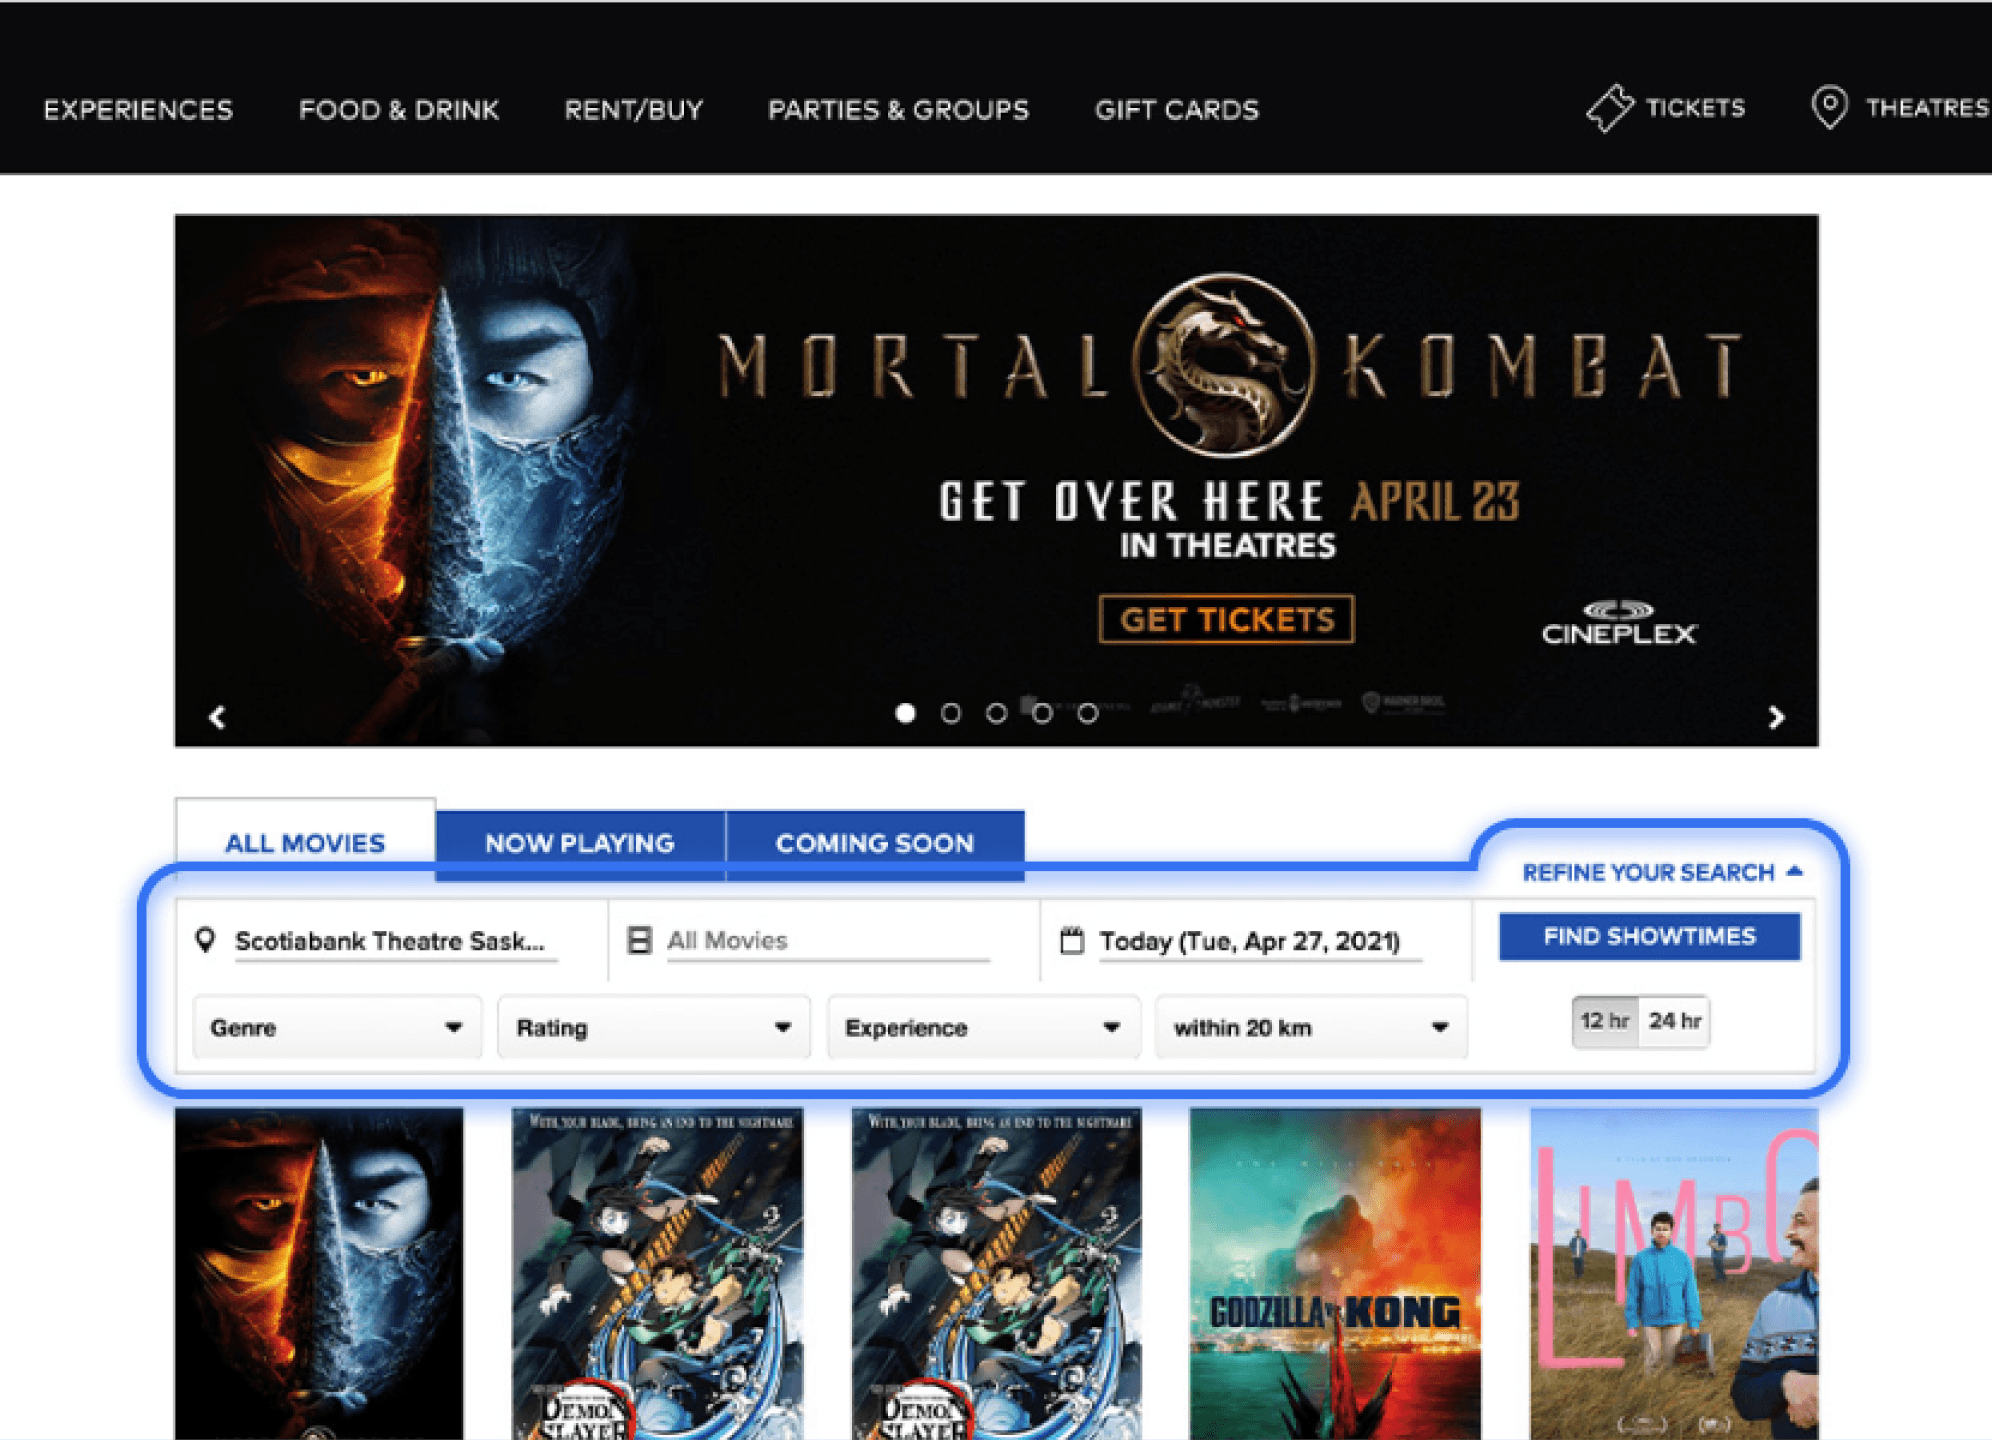Collapse Refine Your Search arrow
Image resolution: width=1992 pixels, height=1440 pixels.
(x=1795, y=872)
